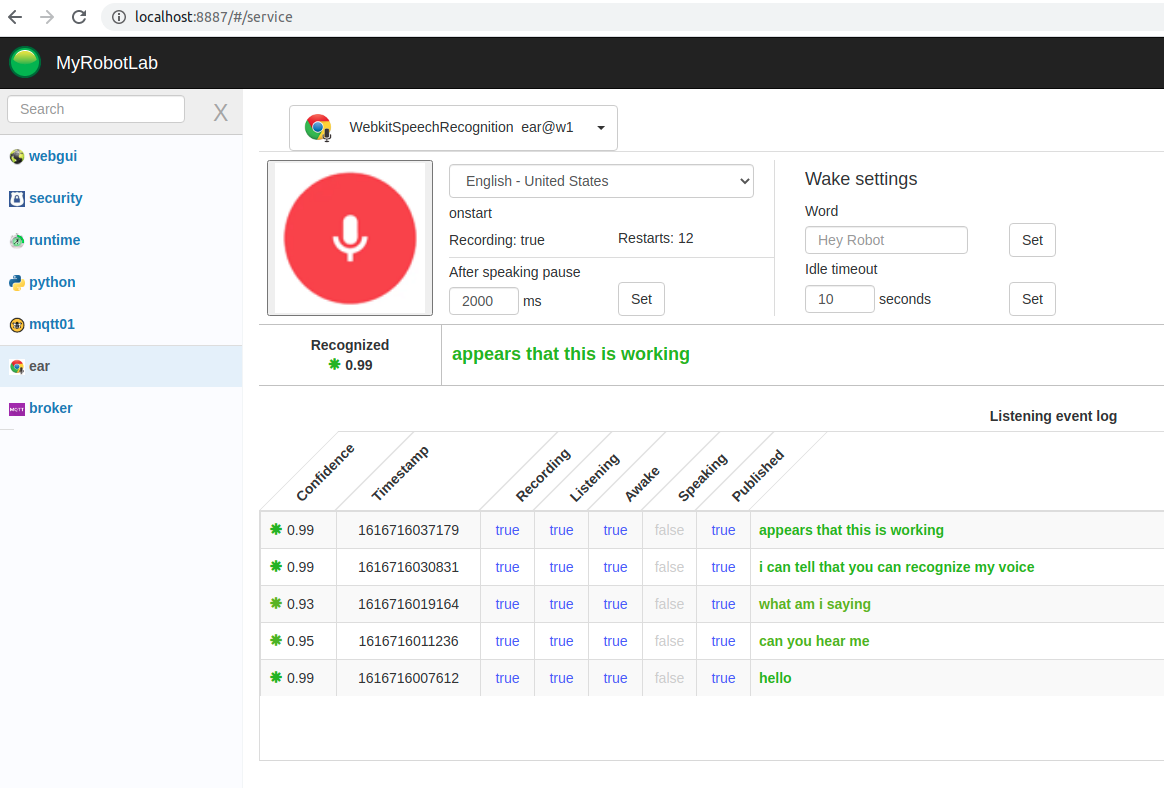Clear the search with the X button
1164x788 pixels.
point(220,113)
